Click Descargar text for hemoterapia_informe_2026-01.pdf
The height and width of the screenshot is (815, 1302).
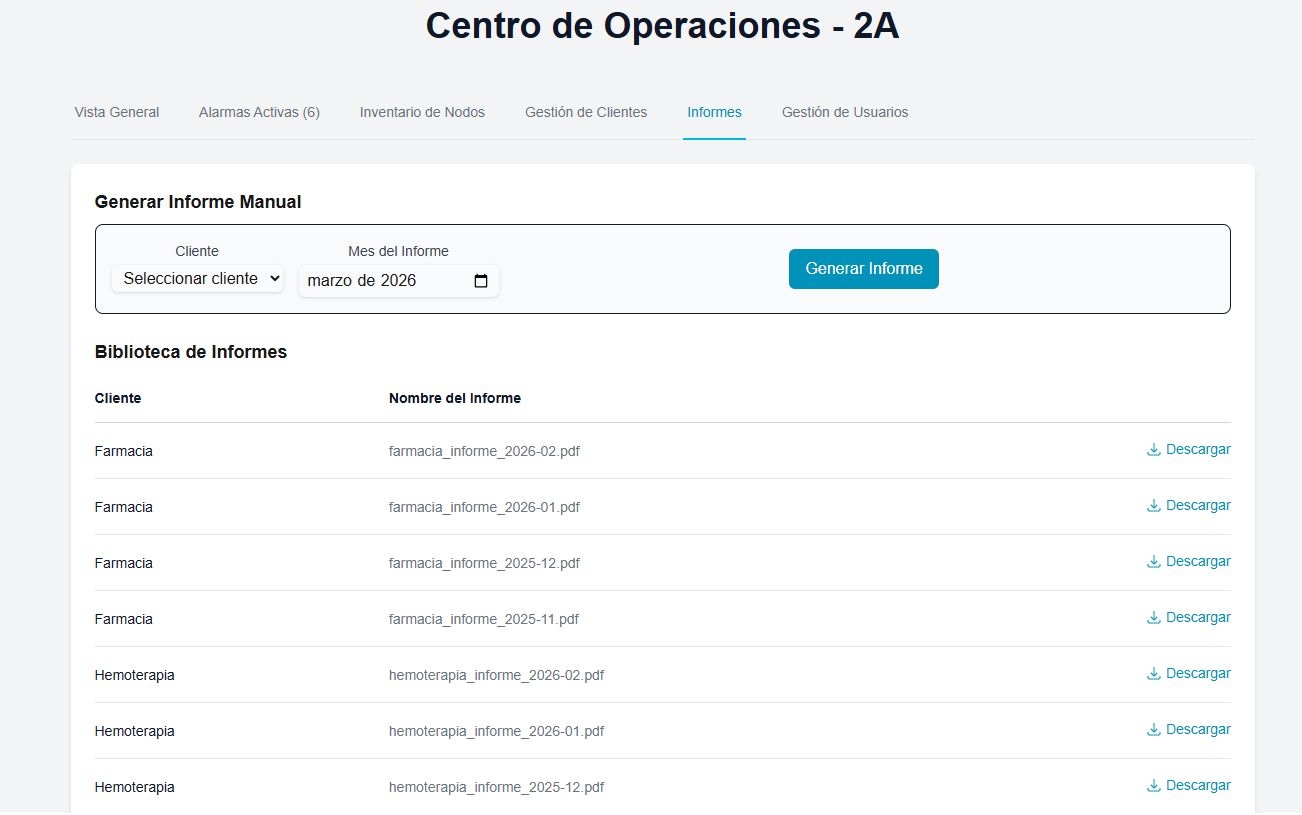click(x=1198, y=730)
